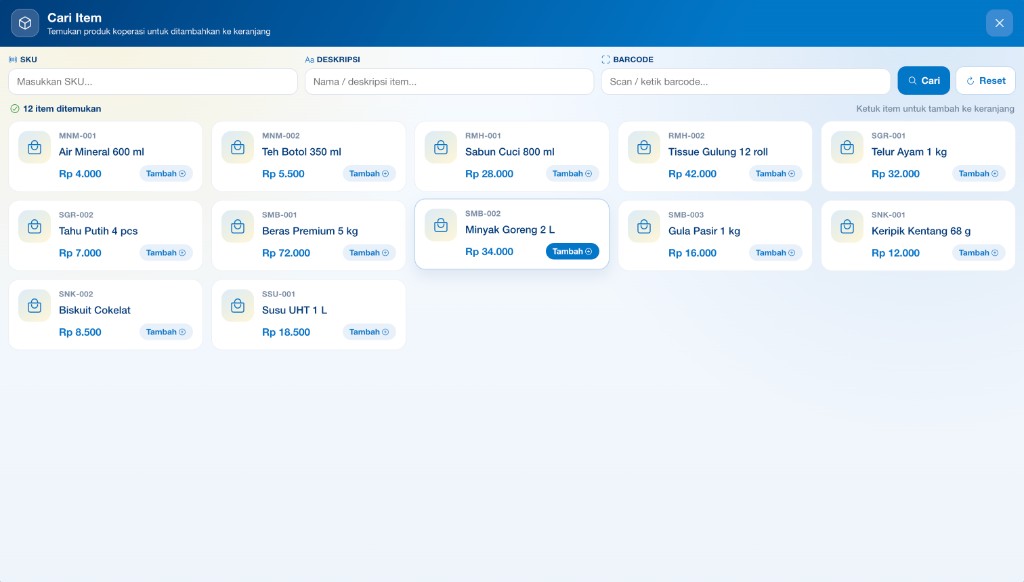Click shopping bag icon for Sabun Cuci 800 ml

(x=441, y=148)
